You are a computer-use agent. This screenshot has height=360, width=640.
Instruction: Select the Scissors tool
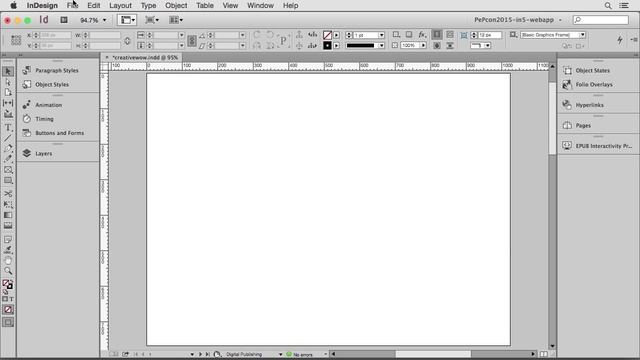click(8, 194)
